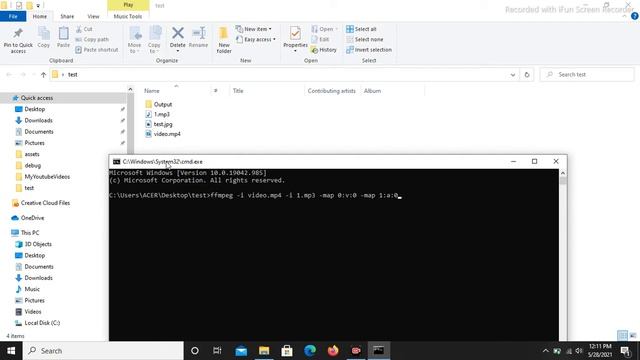This screenshot has width=640, height=360.
Task: Select the test.jpg file
Action: (159, 124)
